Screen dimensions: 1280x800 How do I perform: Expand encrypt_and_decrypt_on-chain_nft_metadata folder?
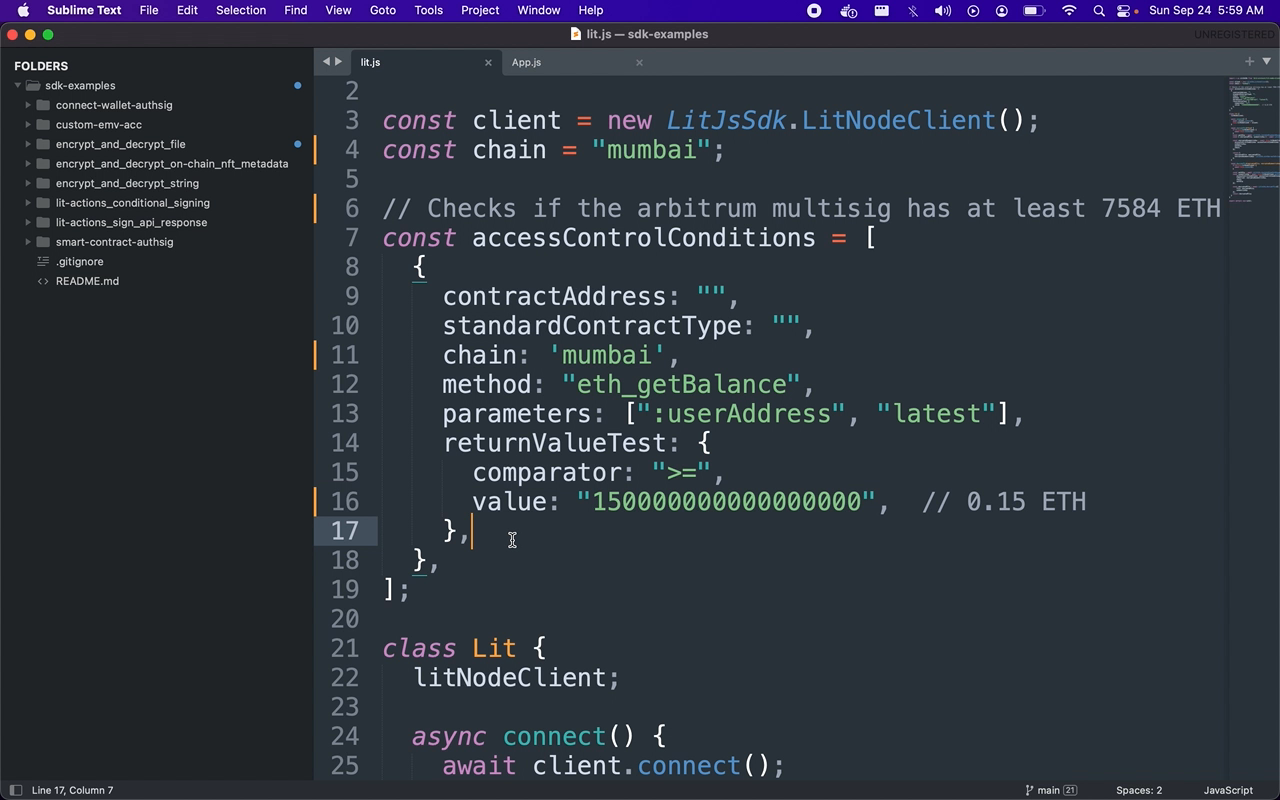pos(28,164)
